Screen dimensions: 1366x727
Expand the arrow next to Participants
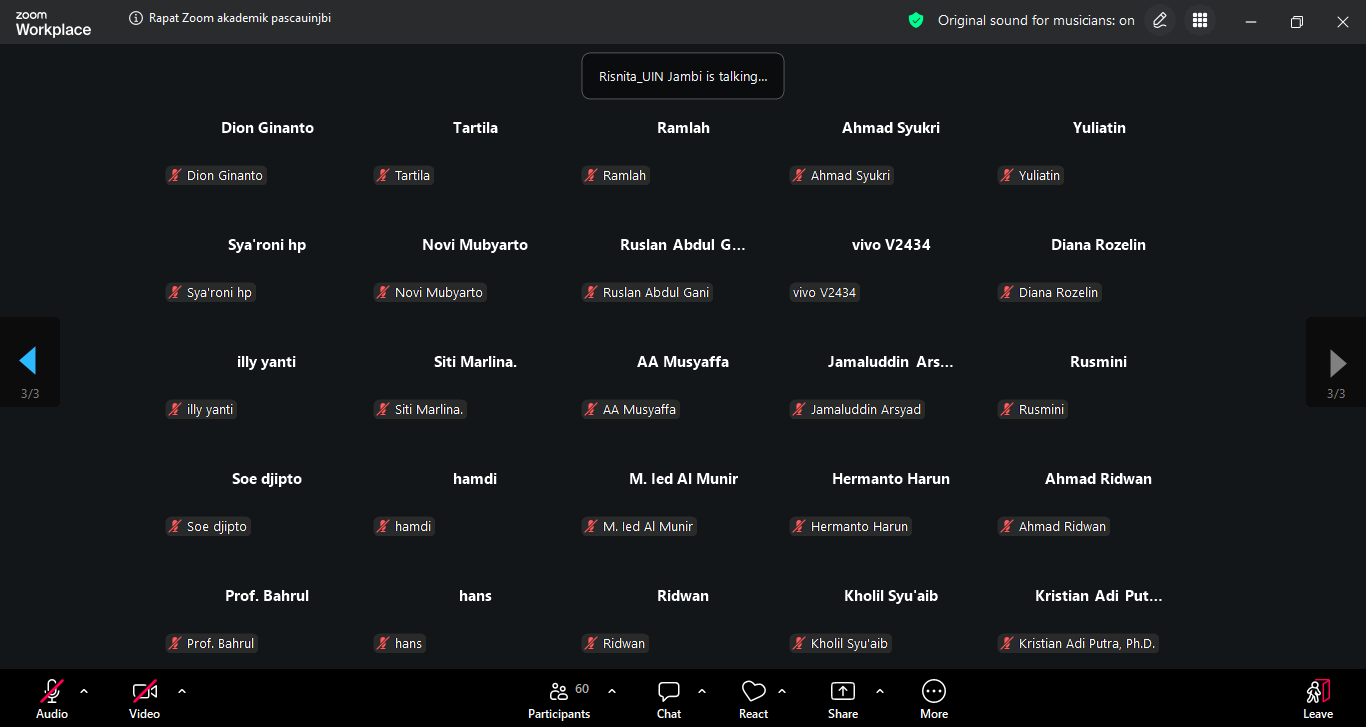[612, 691]
